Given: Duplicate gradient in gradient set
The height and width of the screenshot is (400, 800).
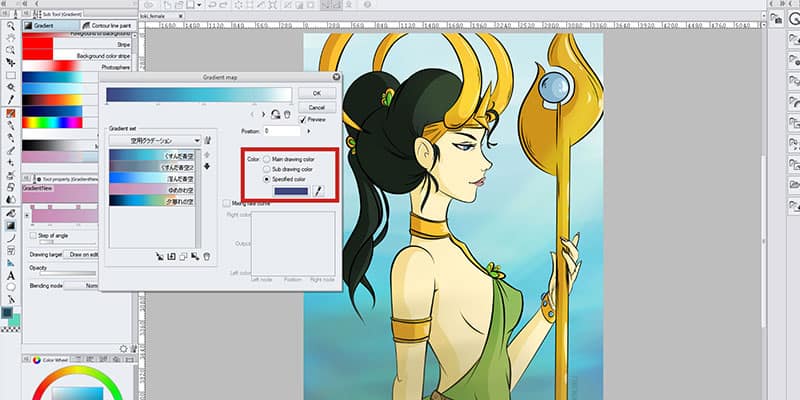Looking at the screenshot, I should tap(183, 256).
